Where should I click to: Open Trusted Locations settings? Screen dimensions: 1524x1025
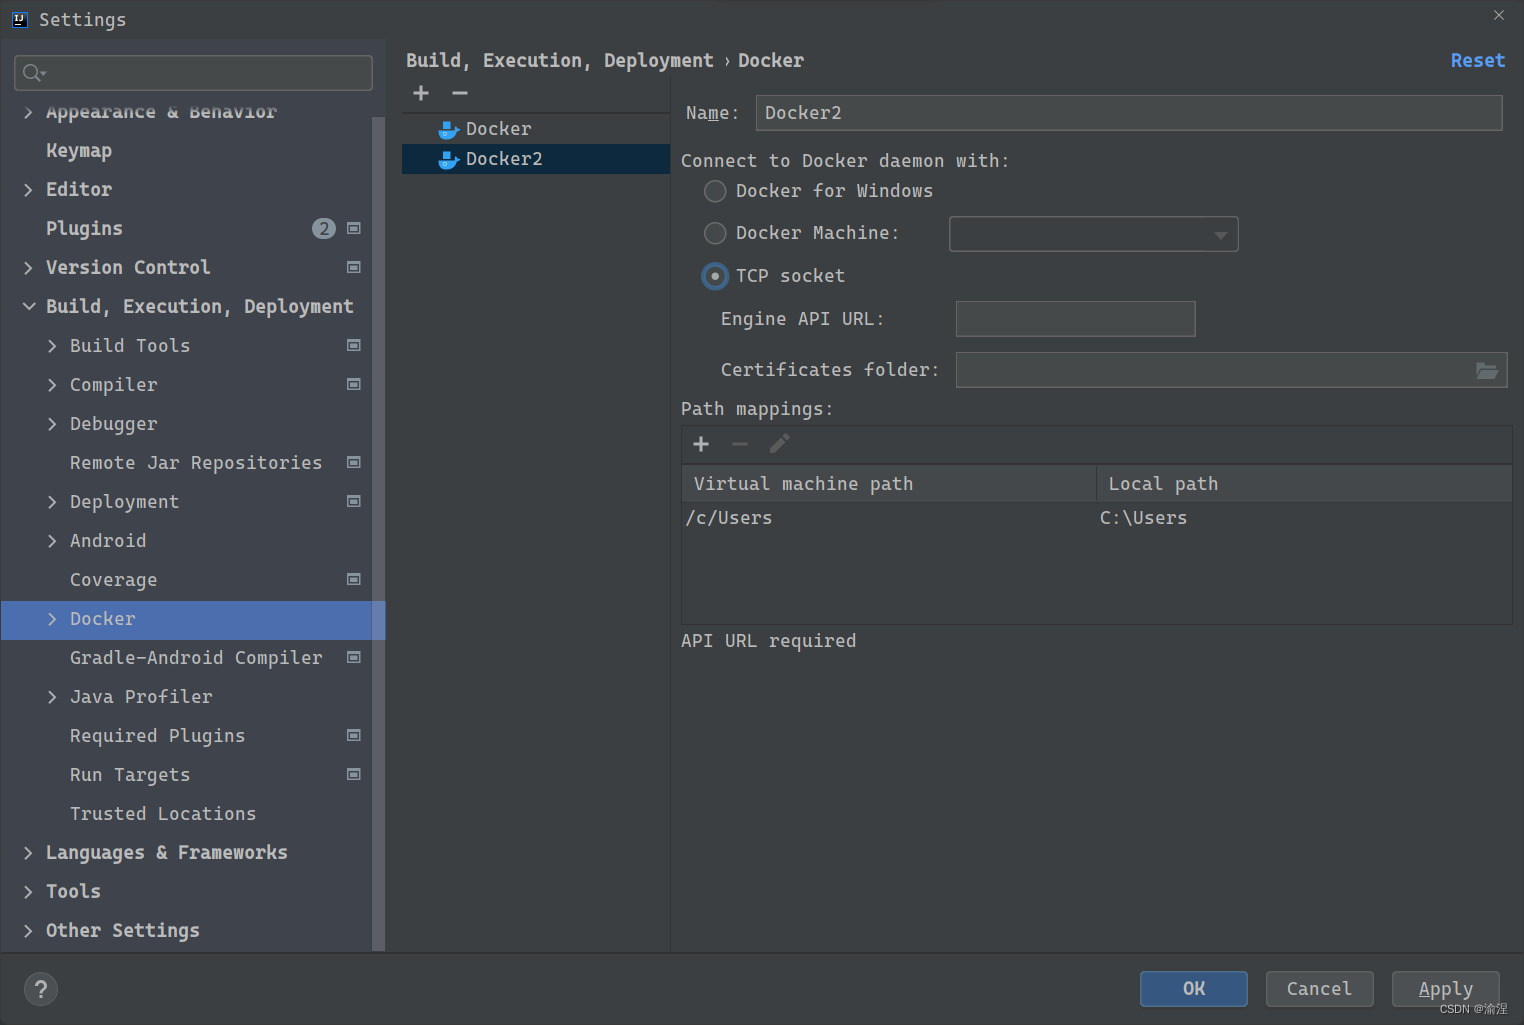163,814
